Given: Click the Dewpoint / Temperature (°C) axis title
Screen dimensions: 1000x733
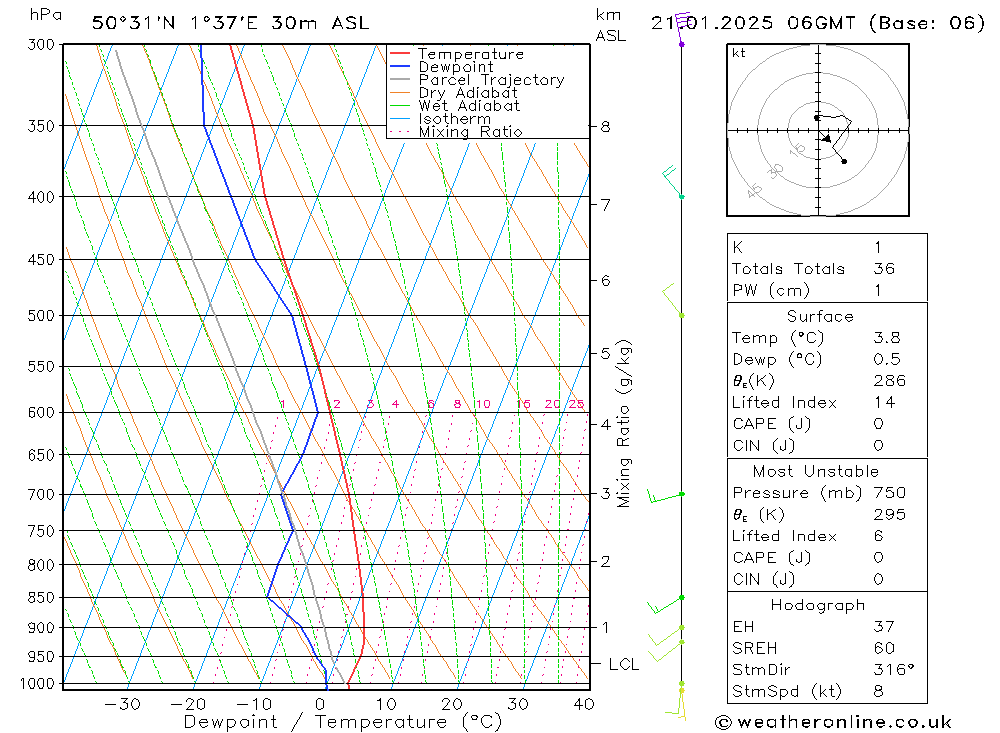Looking at the screenshot, I should [342, 723].
